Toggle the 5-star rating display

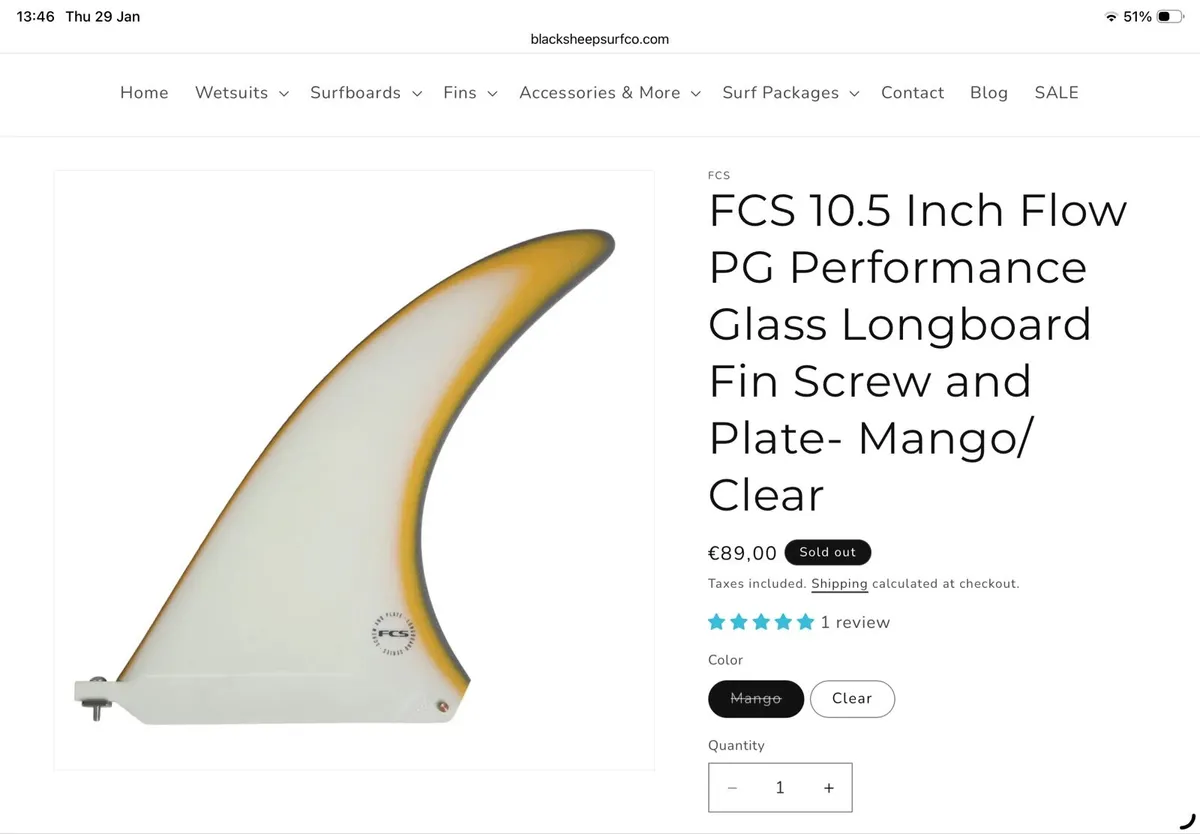coord(761,621)
